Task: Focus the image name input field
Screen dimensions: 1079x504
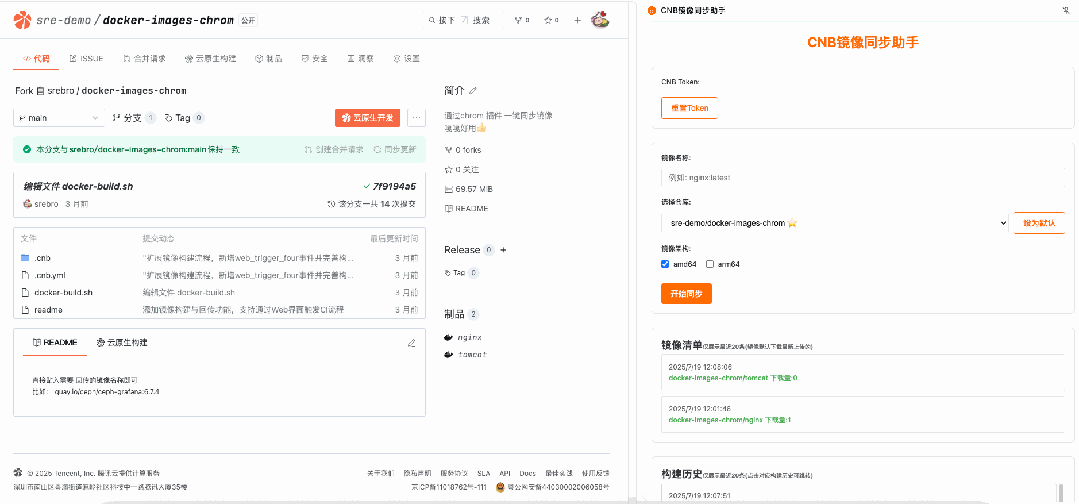Action: [863, 177]
